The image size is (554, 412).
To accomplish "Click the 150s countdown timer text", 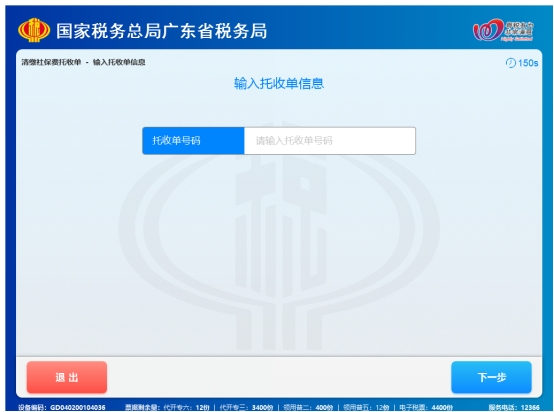I will pyautogui.click(x=528, y=63).
